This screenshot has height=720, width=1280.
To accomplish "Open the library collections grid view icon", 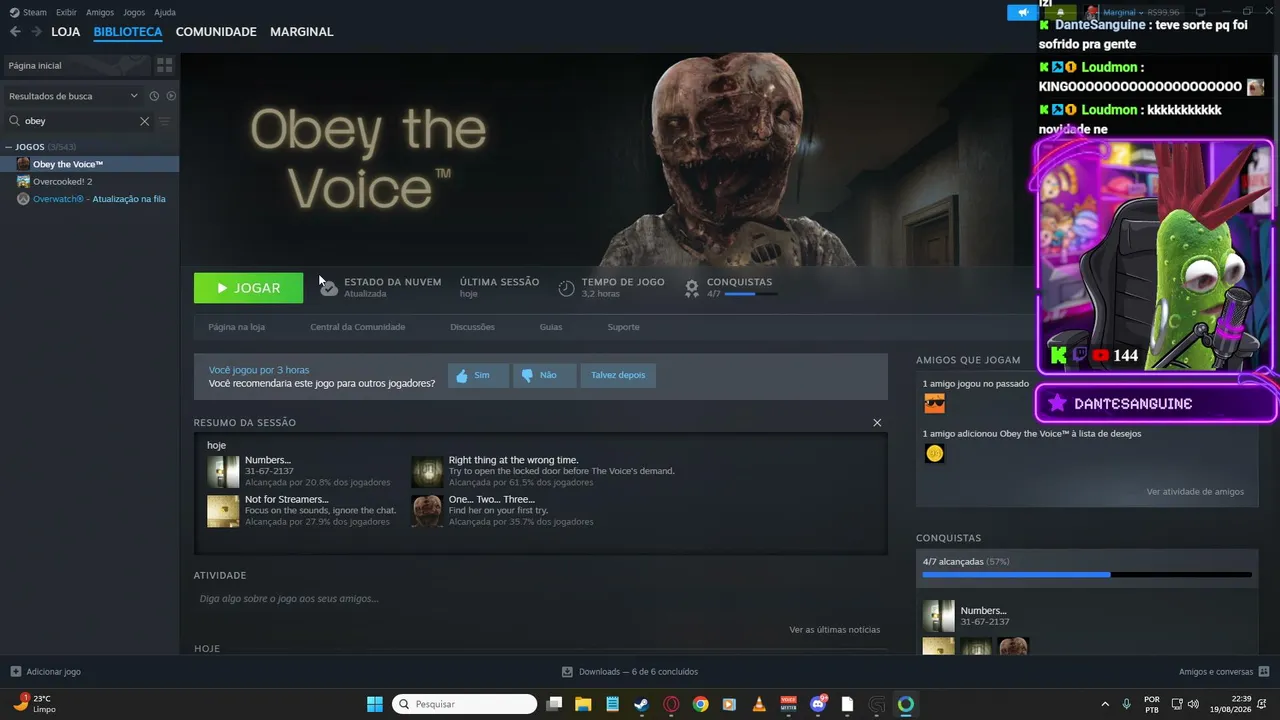I will click(165, 65).
